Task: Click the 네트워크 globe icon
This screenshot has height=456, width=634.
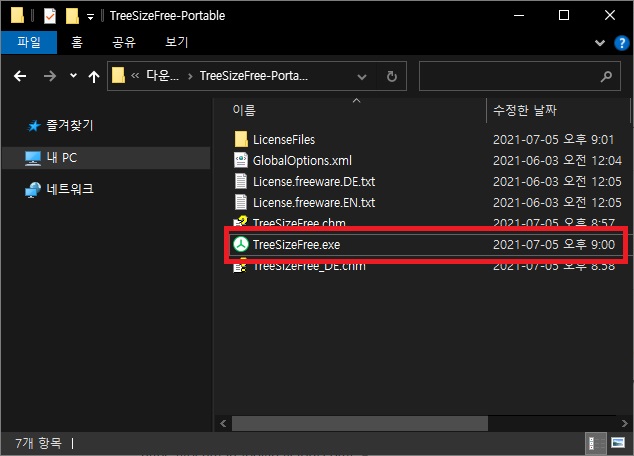Action: [33, 190]
